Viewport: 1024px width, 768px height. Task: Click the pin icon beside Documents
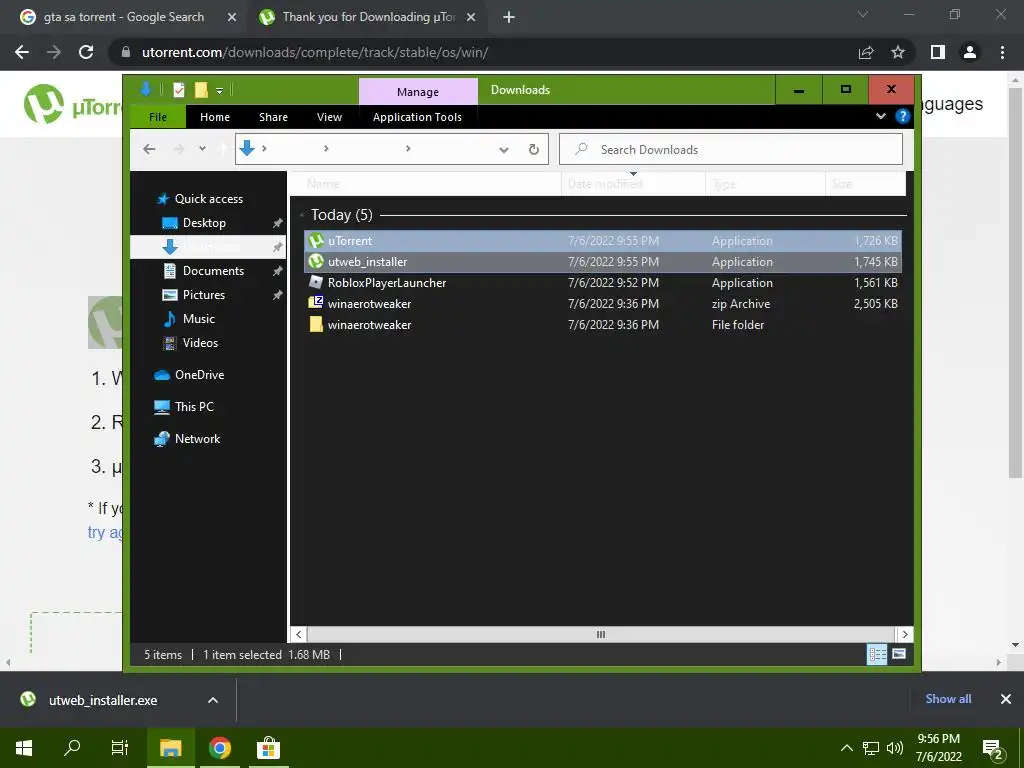coord(278,271)
